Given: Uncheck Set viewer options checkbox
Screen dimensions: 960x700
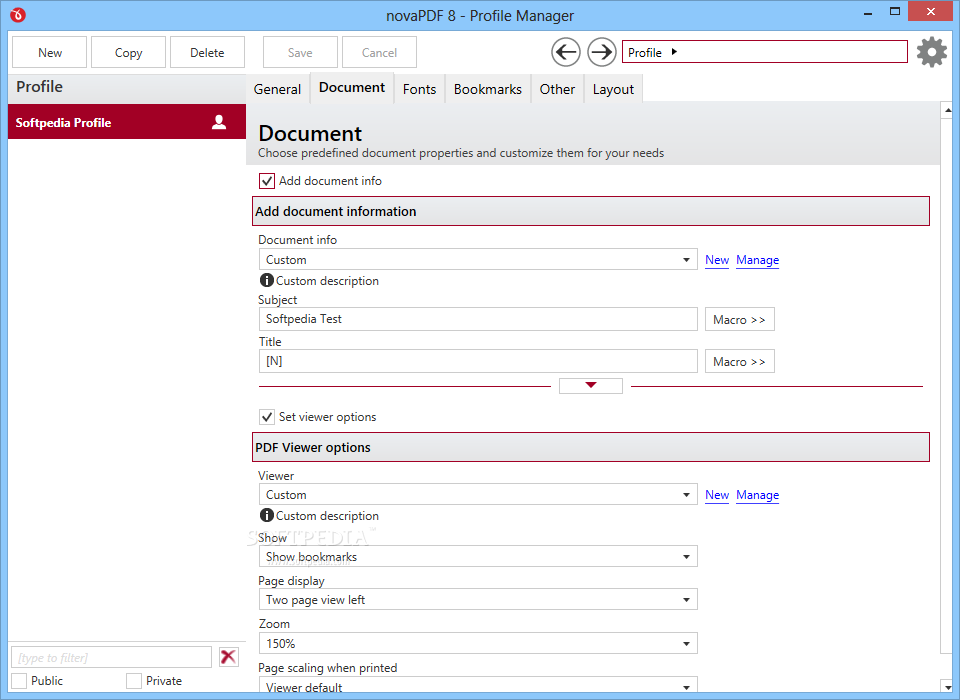Looking at the screenshot, I should (266, 417).
